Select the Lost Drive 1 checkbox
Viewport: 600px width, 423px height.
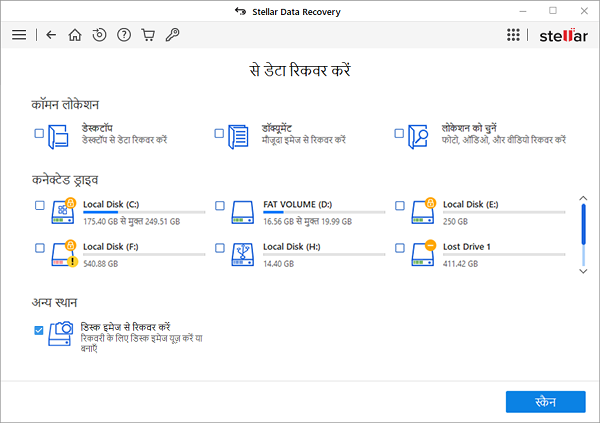coord(399,248)
